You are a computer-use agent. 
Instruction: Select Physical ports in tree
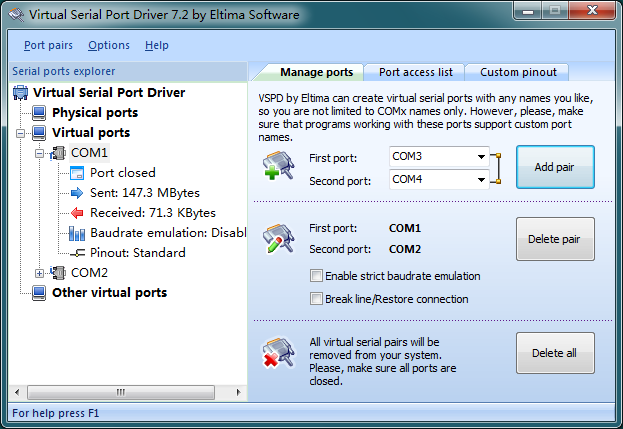pyautogui.click(x=95, y=113)
